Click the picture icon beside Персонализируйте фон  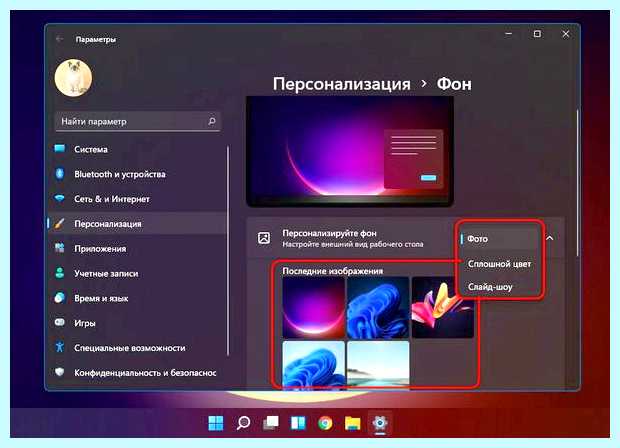point(264,238)
